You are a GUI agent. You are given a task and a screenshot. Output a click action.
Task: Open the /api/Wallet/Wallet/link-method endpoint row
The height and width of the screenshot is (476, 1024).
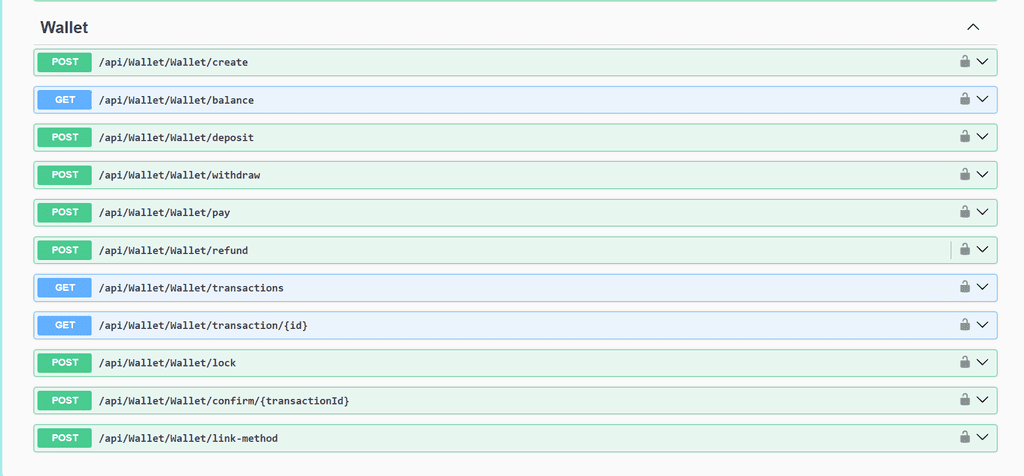point(515,438)
